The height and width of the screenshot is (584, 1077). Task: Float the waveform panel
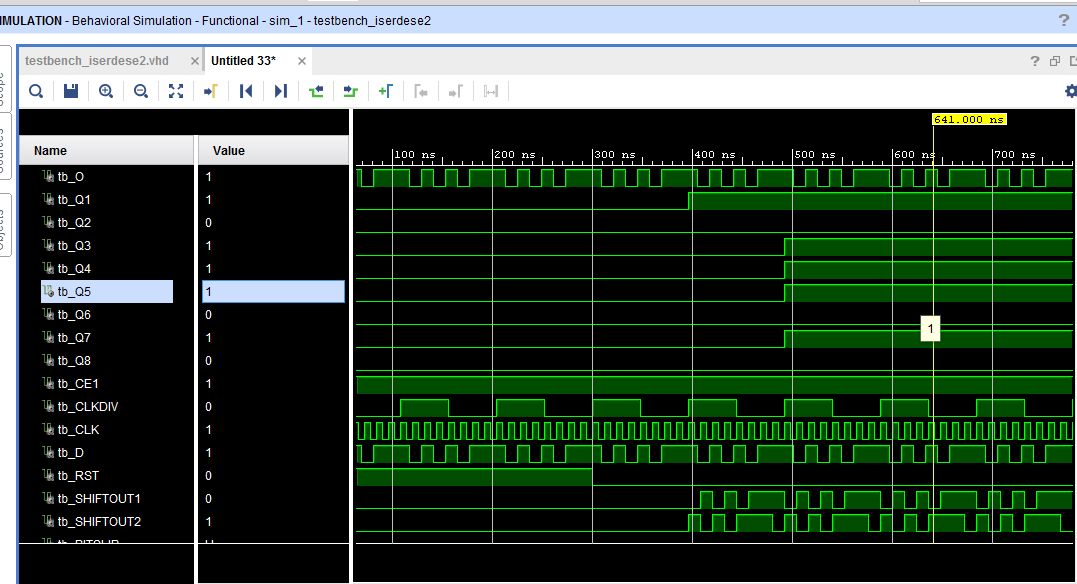[x=1055, y=61]
